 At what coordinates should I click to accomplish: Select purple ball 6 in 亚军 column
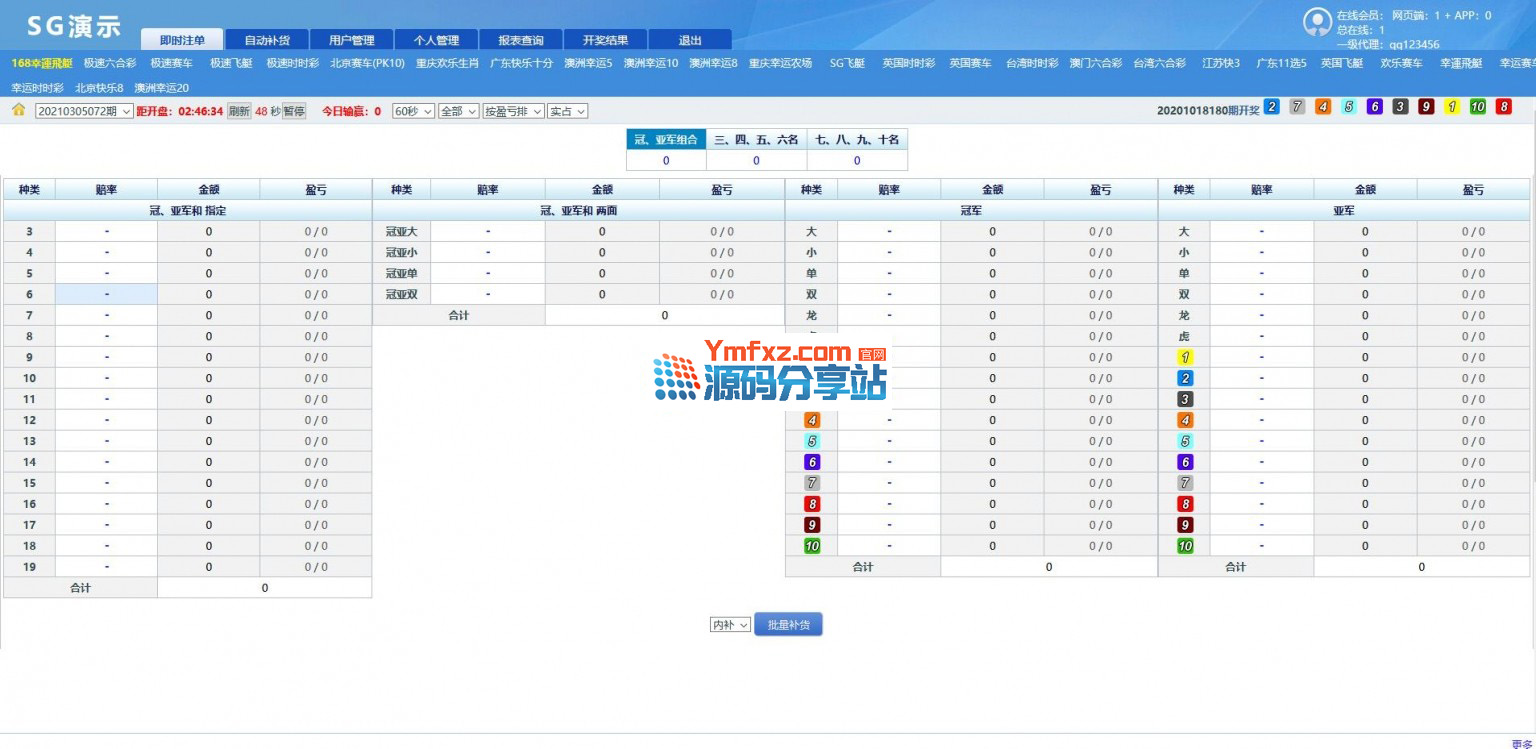(x=1184, y=462)
